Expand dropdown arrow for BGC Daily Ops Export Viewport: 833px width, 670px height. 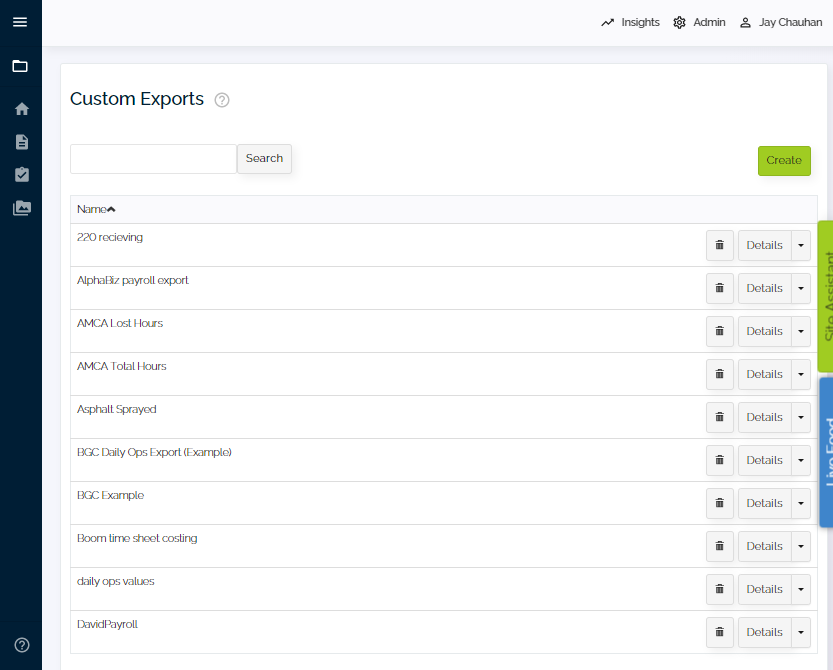801,460
